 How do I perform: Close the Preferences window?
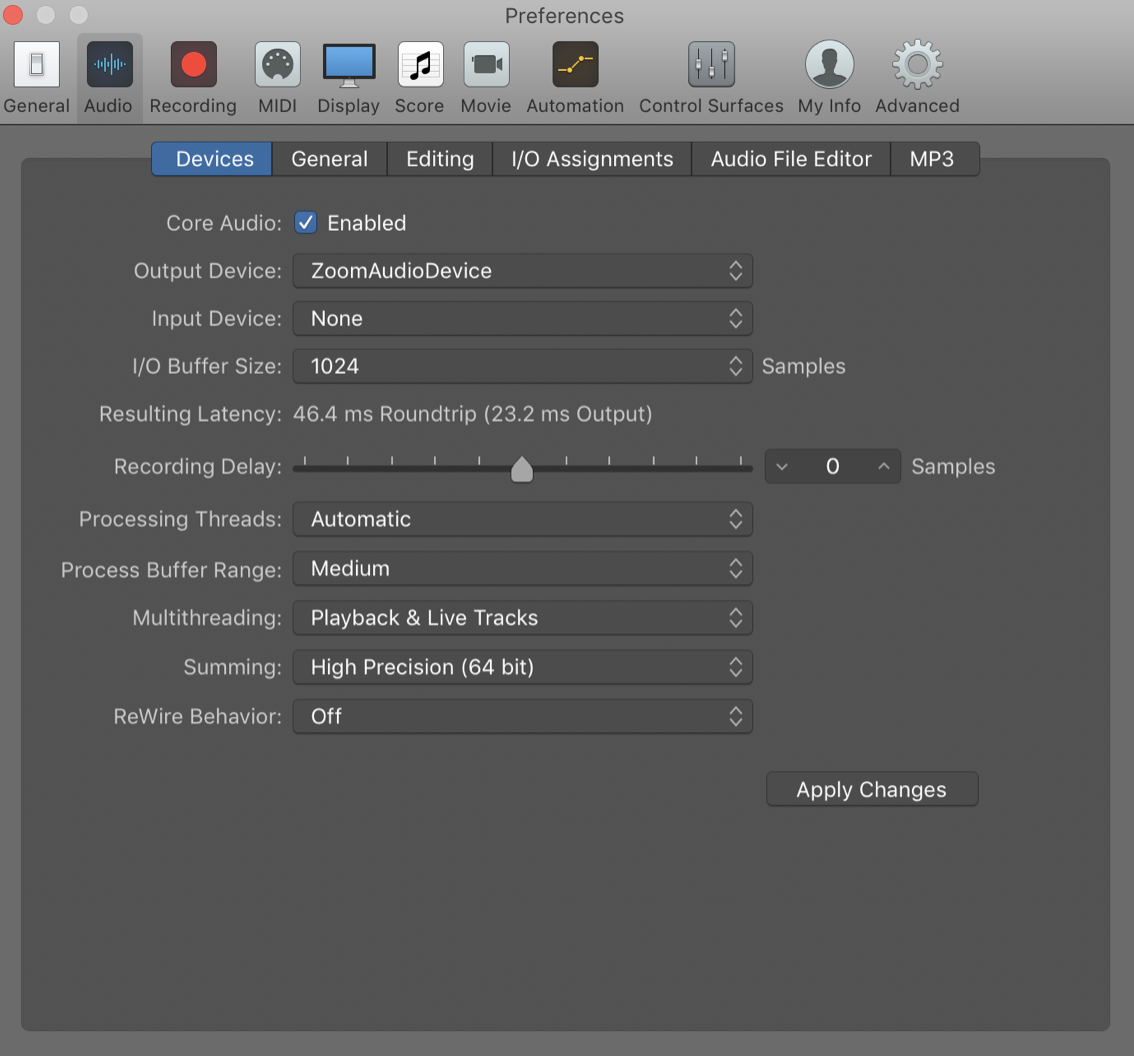pos(14,14)
